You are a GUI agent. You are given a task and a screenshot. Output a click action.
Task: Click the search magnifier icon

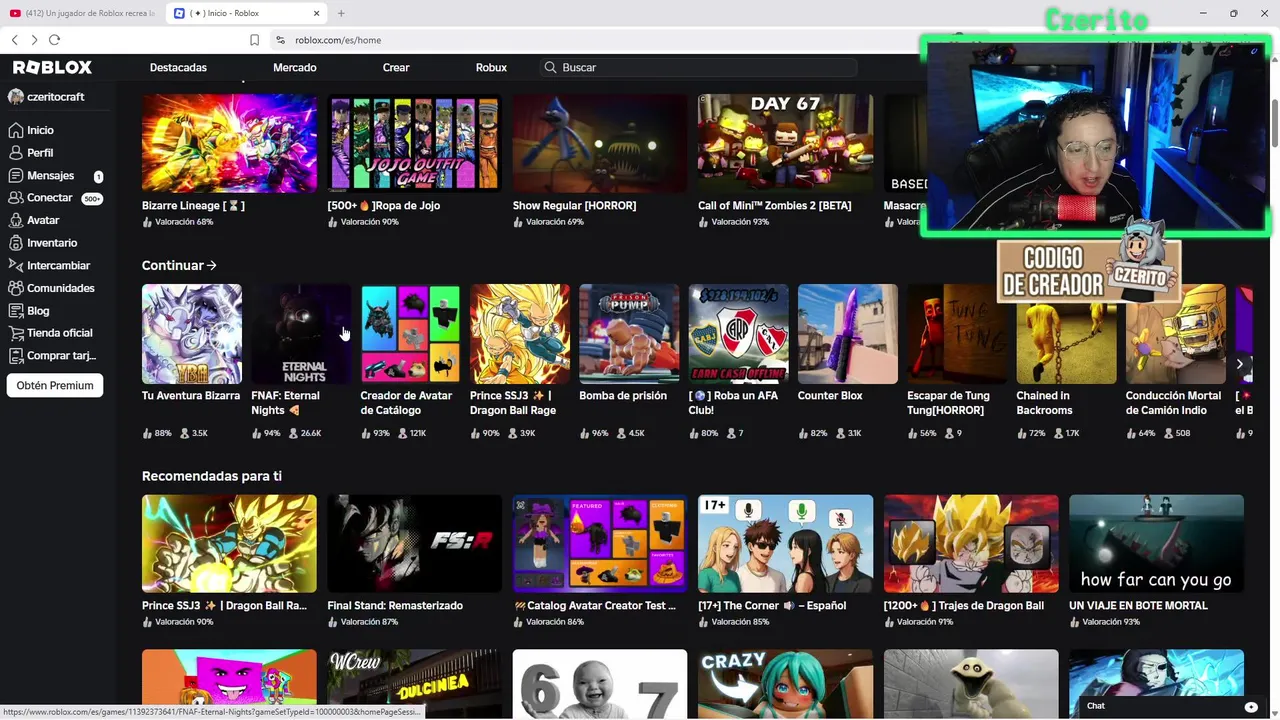(x=550, y=67)
